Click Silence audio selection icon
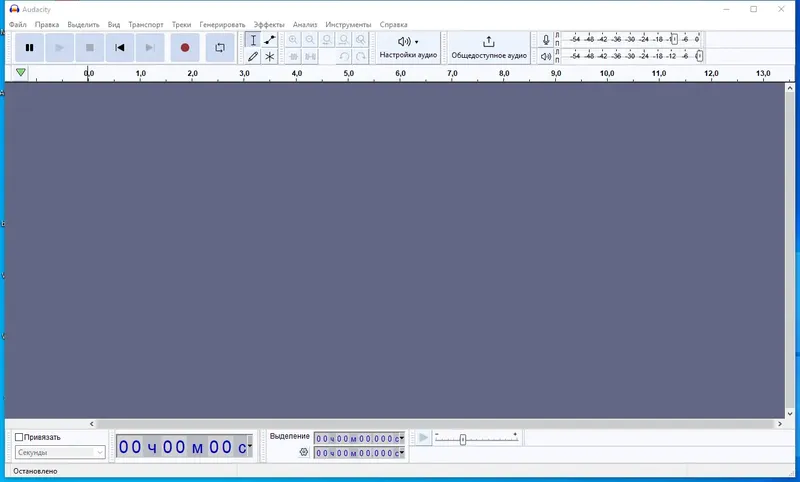The image size is (800, 482). pos(310,57)
